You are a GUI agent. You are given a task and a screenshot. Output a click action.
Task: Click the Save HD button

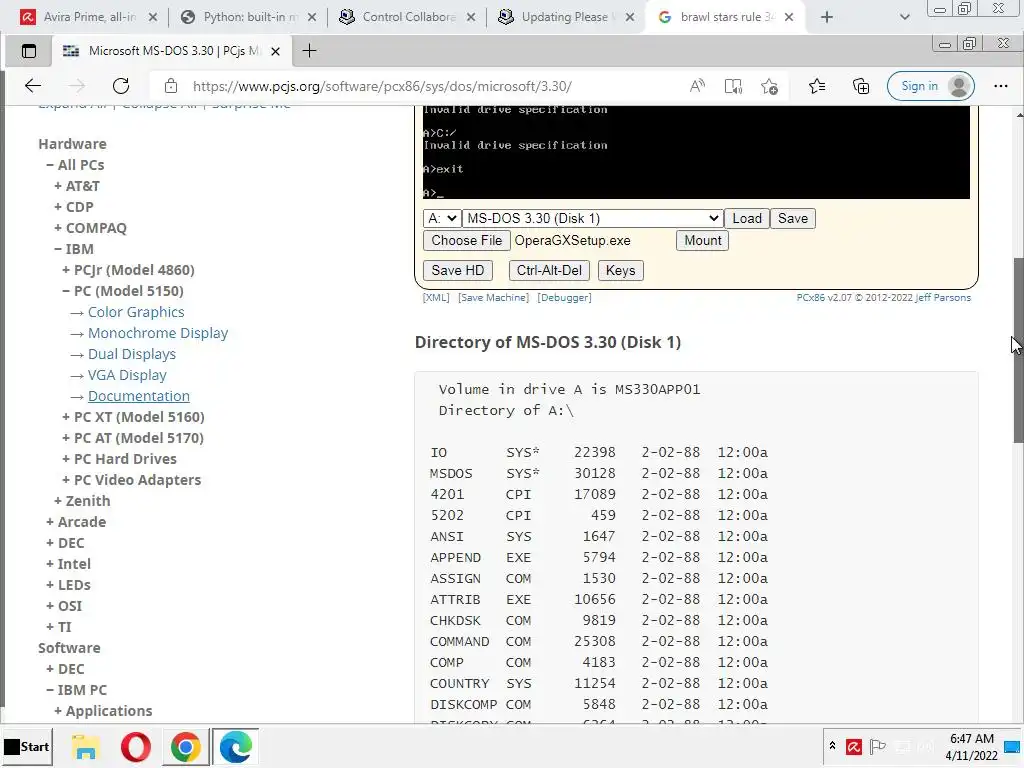[x=457, y=270]
